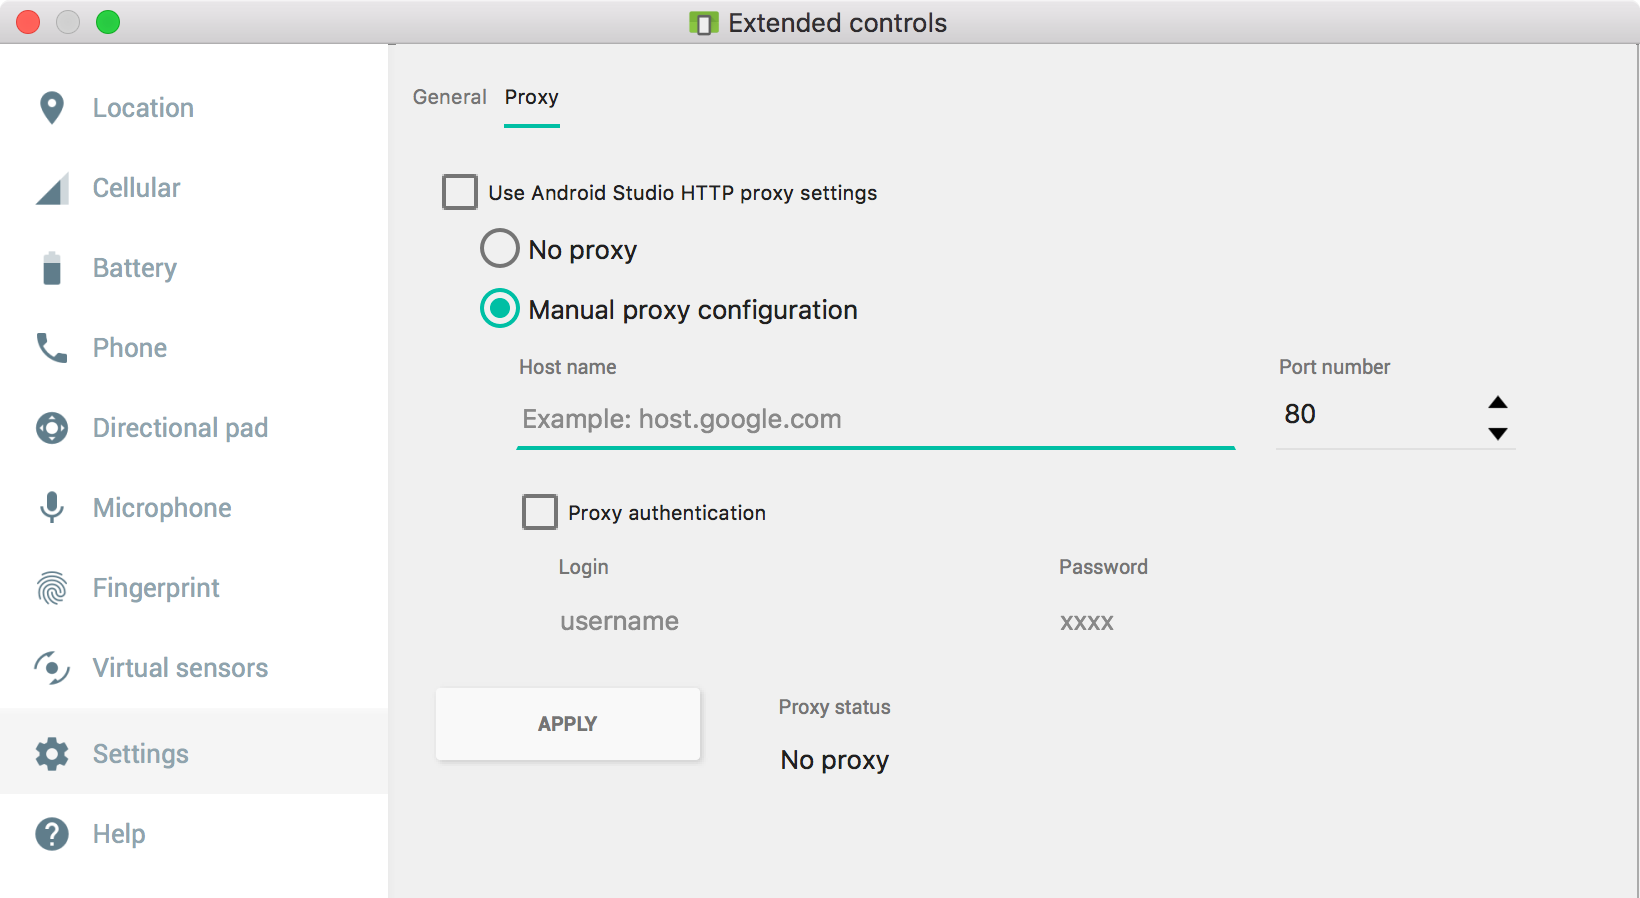Open the Fingerprint icon
This screenshot has height=898, width=1640.
coord(52,588)
